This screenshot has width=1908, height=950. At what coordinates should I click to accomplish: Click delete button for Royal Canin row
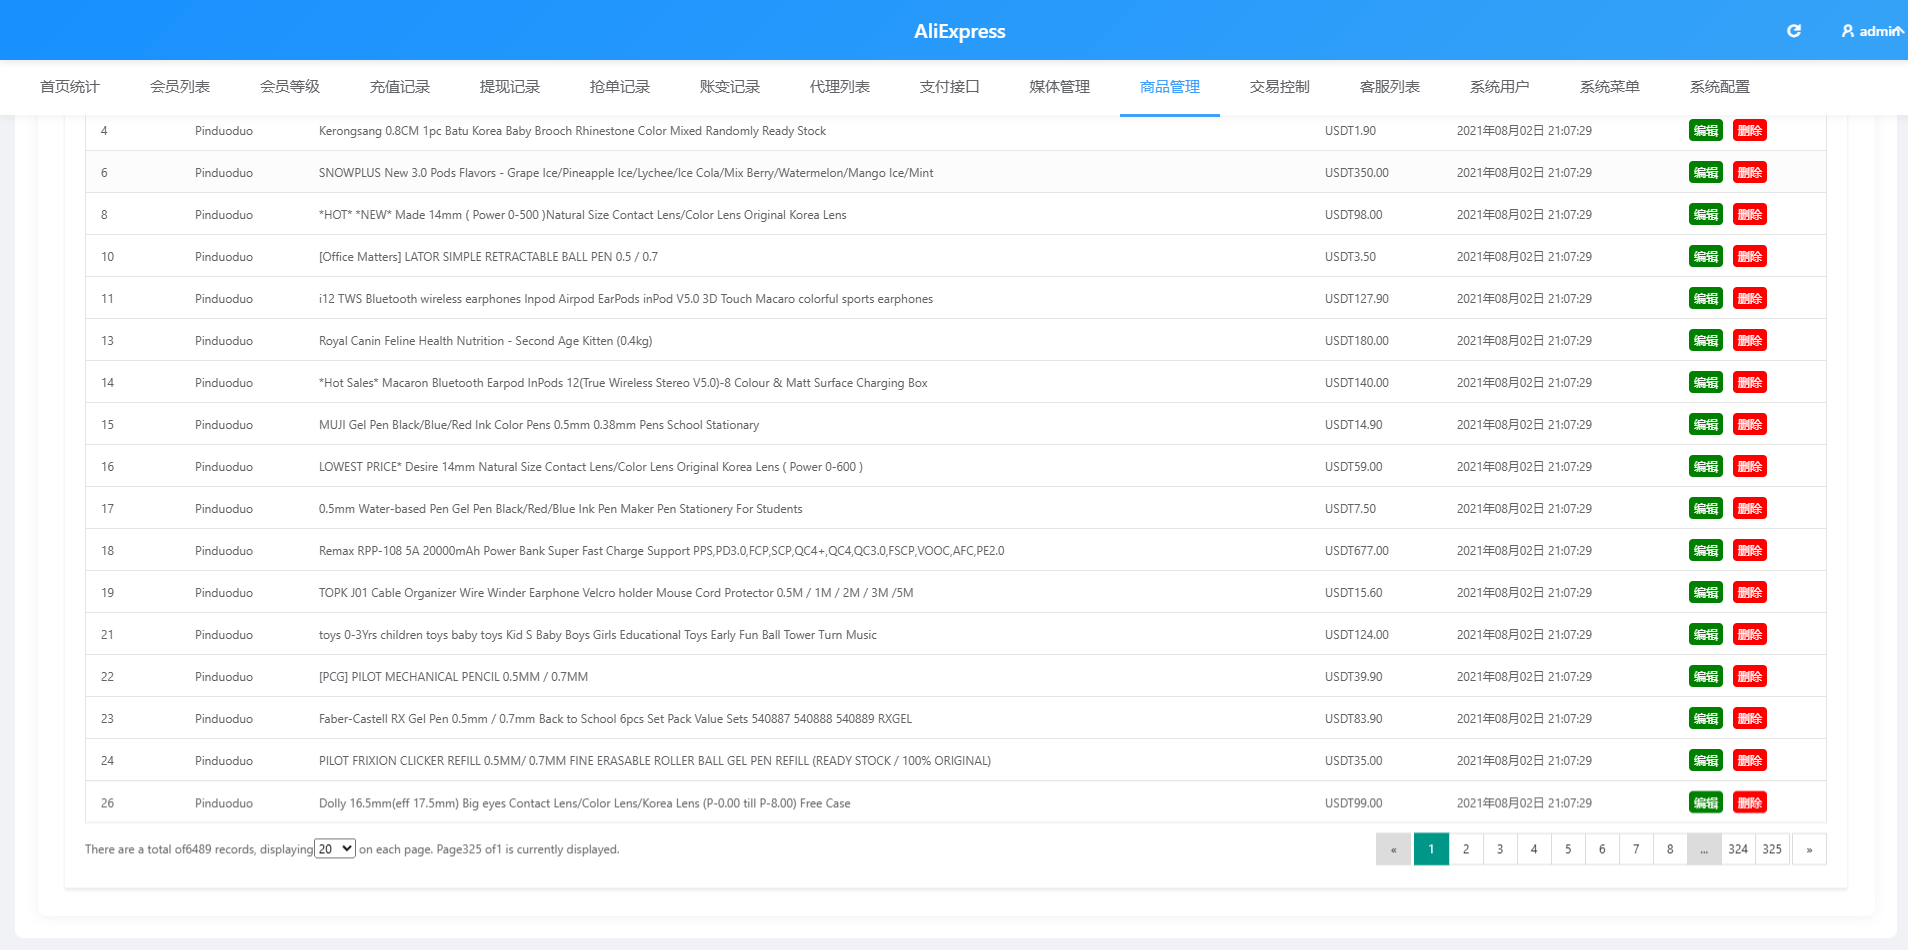[x=1750, y=341]
